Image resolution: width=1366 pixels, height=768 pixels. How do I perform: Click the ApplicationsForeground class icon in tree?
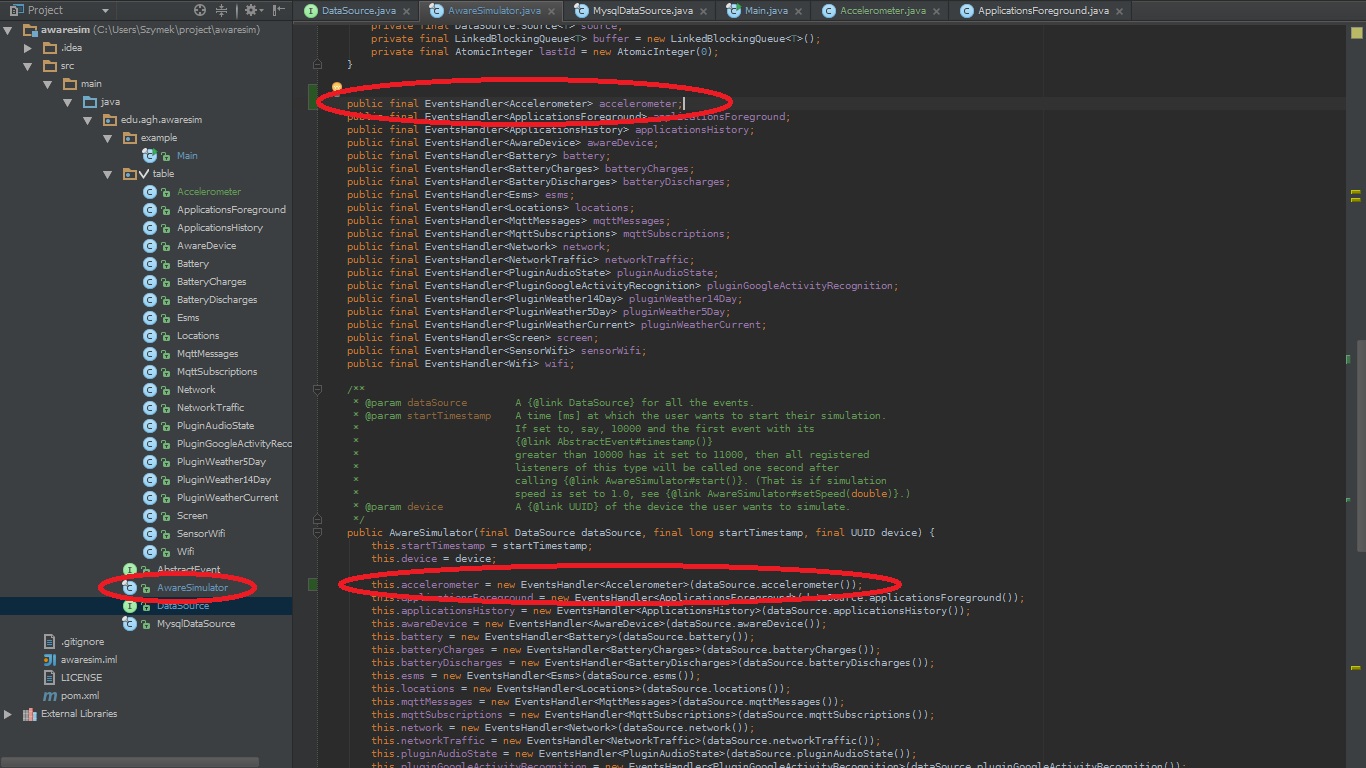(x=150, y=210)
